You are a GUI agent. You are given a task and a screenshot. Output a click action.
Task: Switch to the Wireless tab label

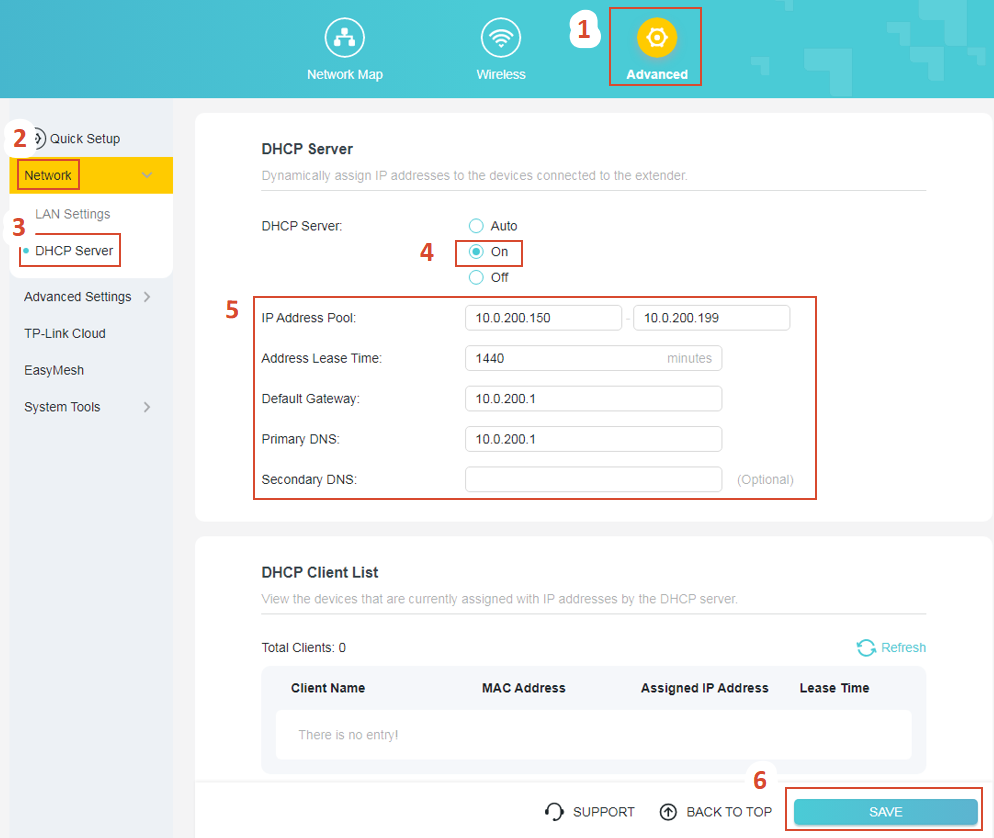click(501, 74)
